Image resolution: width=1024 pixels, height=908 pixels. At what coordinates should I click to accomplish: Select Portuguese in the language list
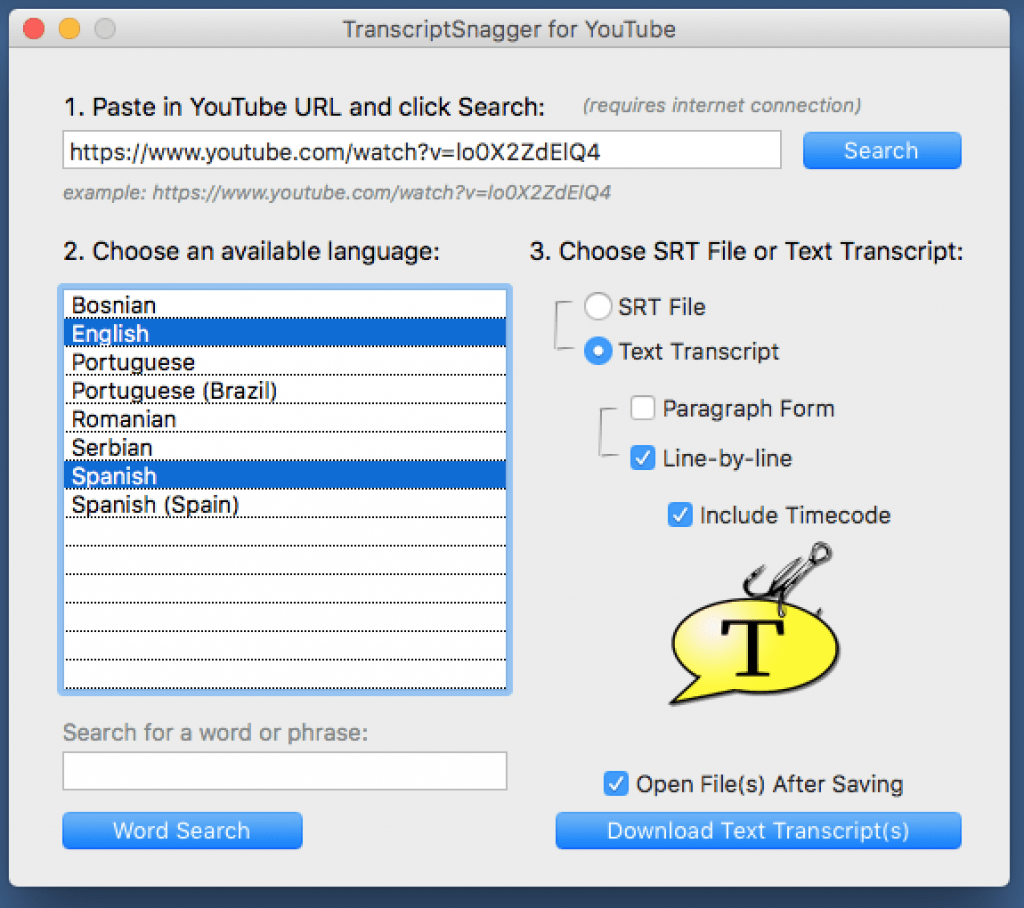tap(285, 362)
